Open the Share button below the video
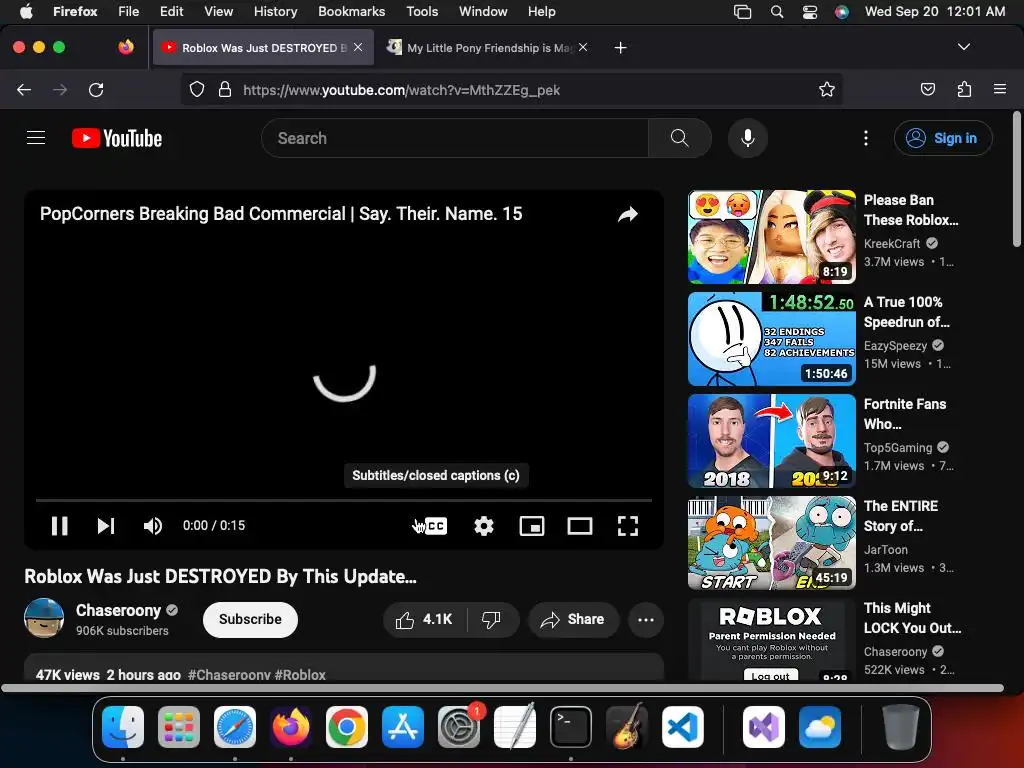The height and width of the screenshot is (768, 1024). pos(573,619)
